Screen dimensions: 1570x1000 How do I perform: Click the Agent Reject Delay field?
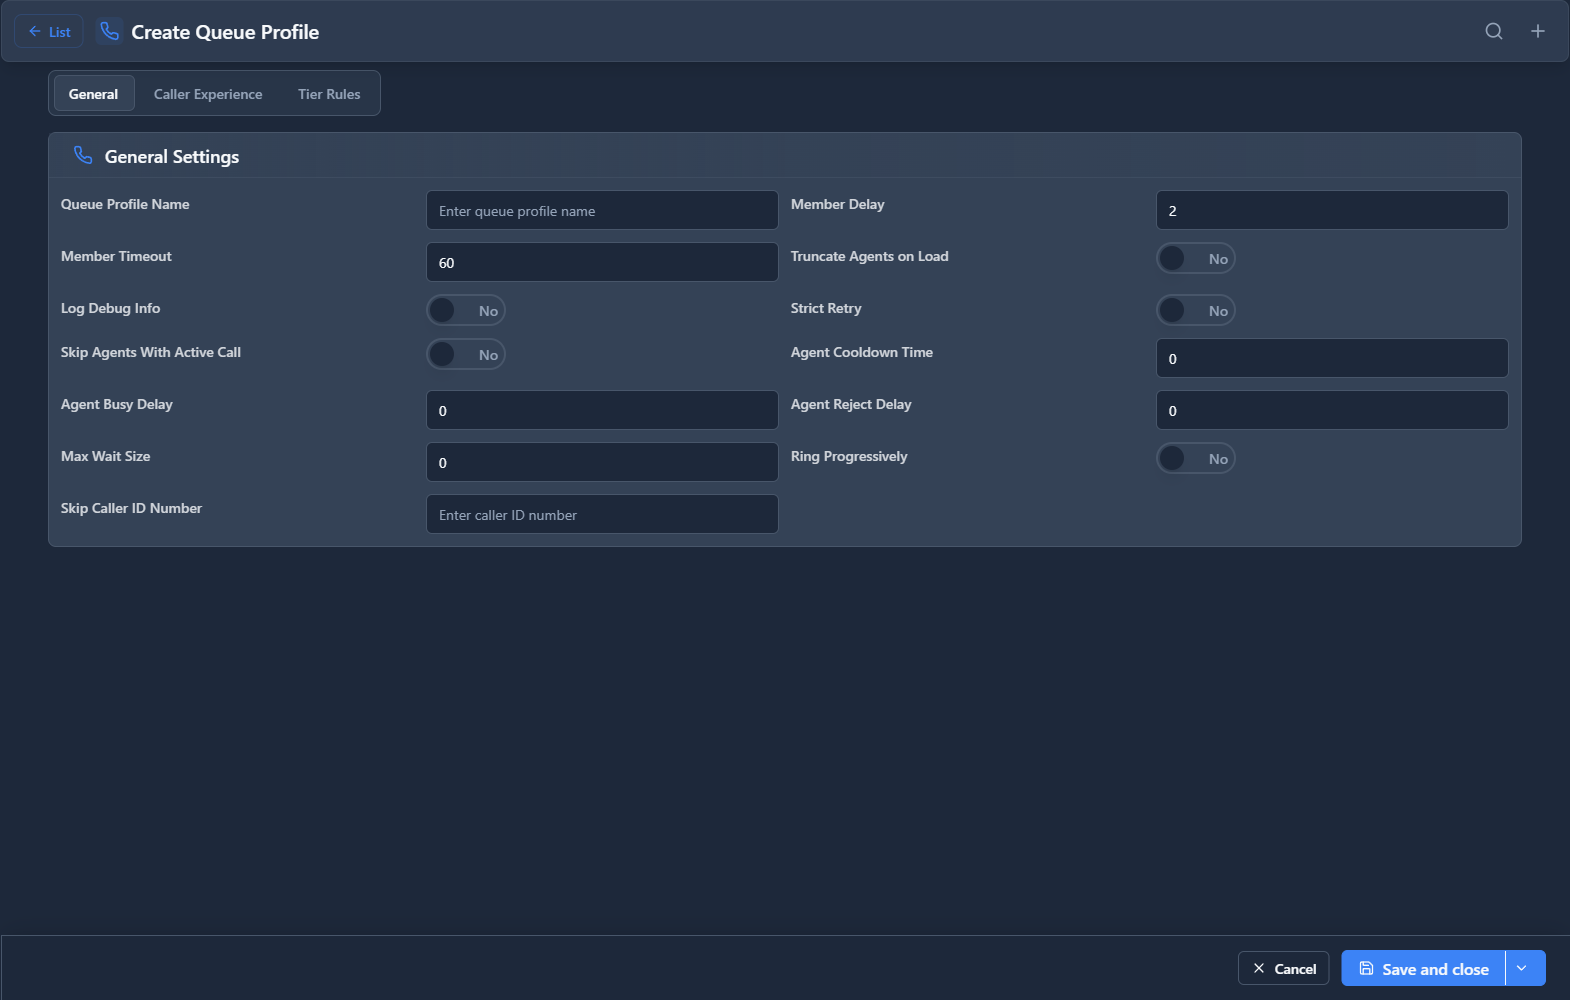[x=1332, y=410]
